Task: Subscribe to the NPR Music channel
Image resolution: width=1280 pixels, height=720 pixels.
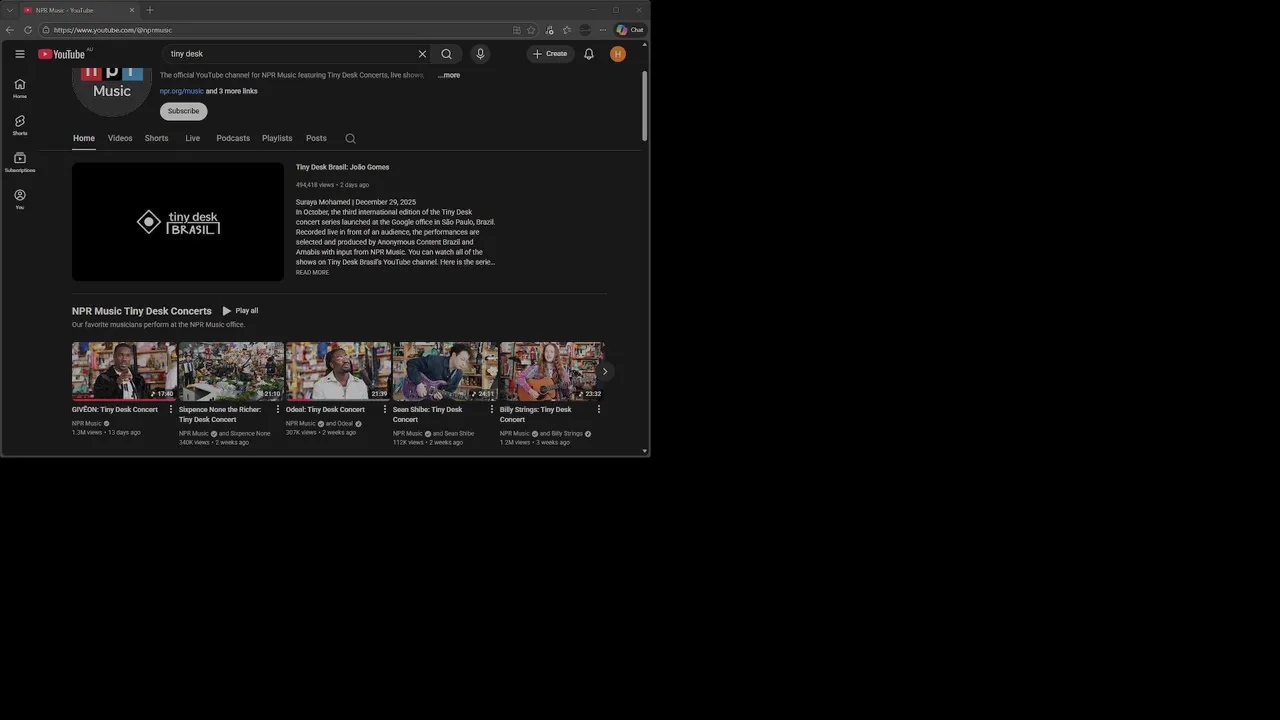Action: point(183,111)
